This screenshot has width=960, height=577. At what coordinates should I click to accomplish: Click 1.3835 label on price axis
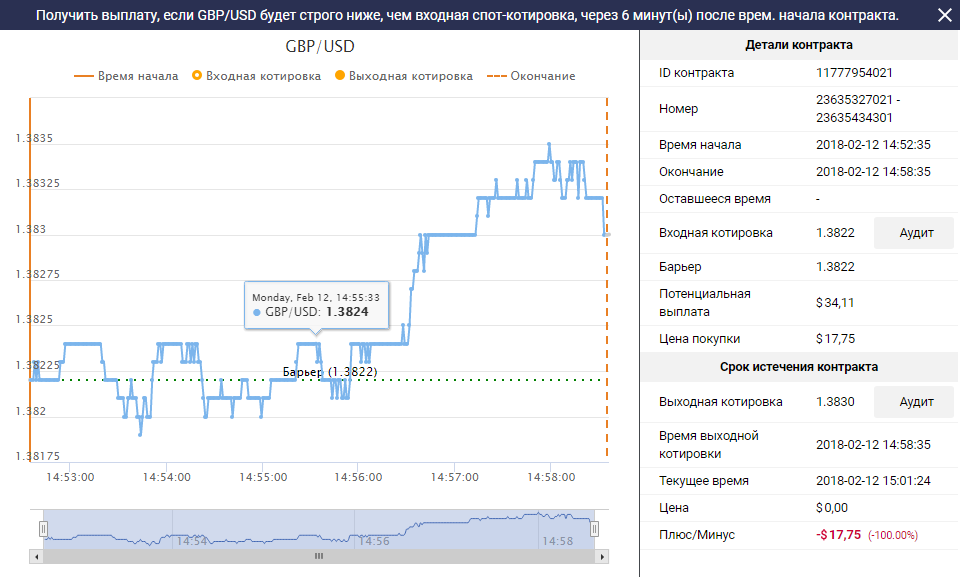point(34,138)
